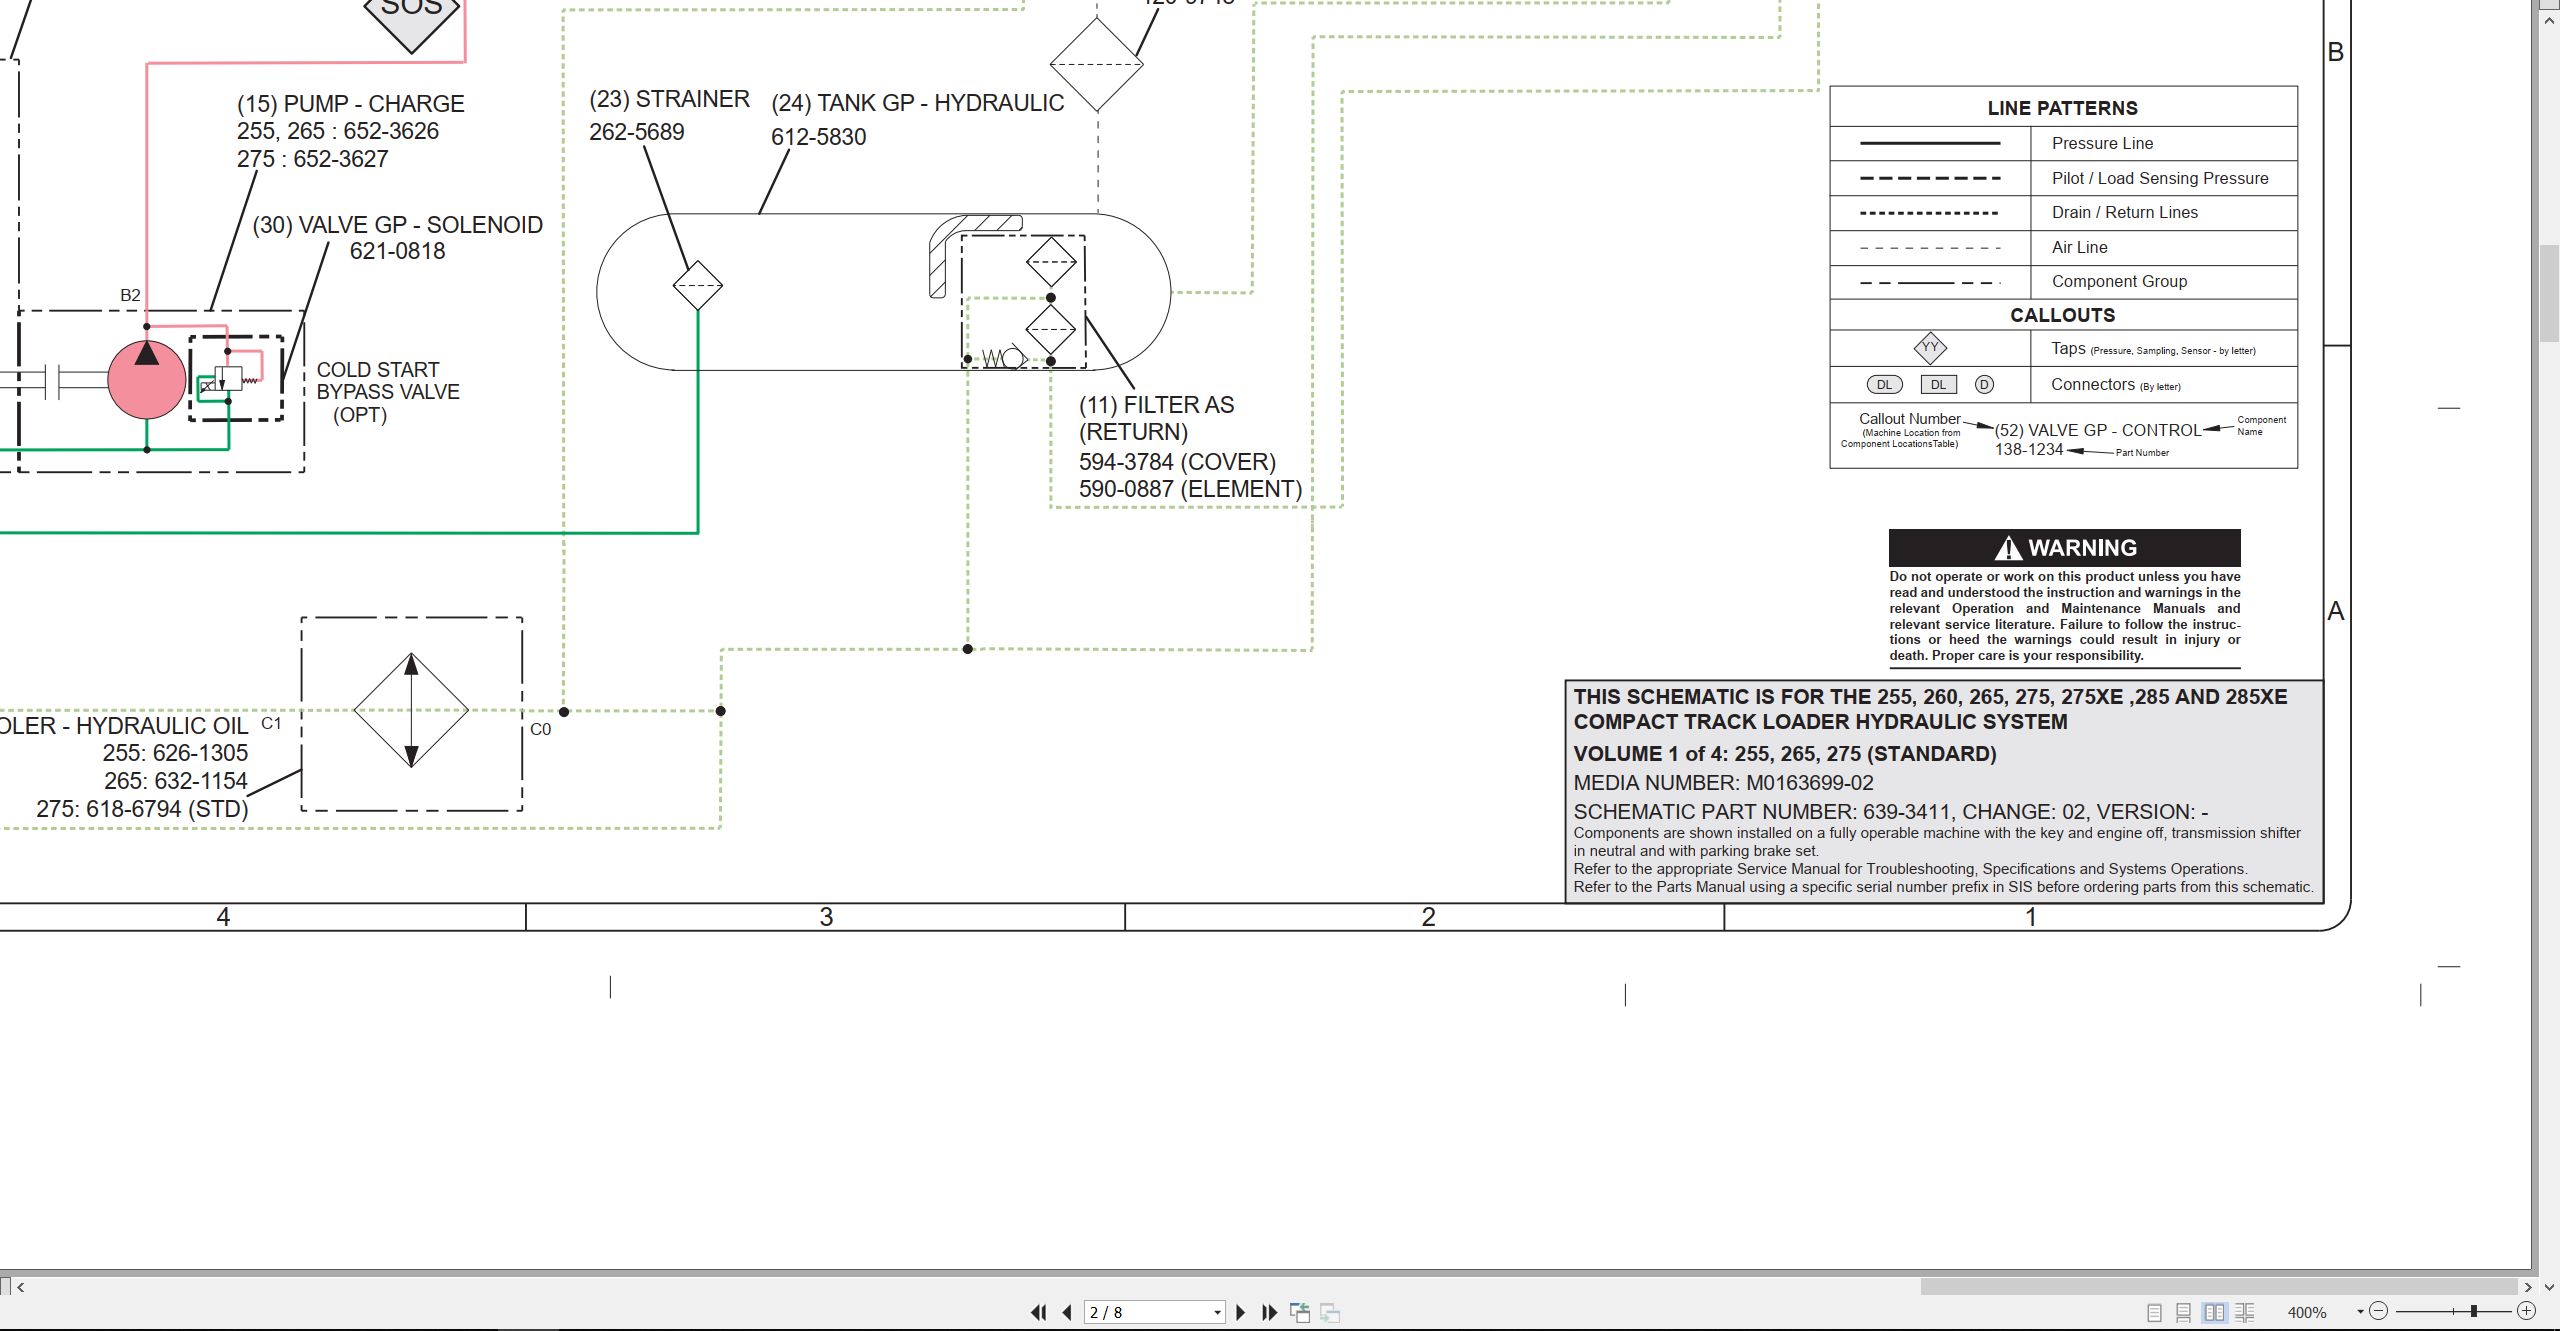
Task: Click the '275 : 652-3627' pump part number
Action: coord(312,159)
